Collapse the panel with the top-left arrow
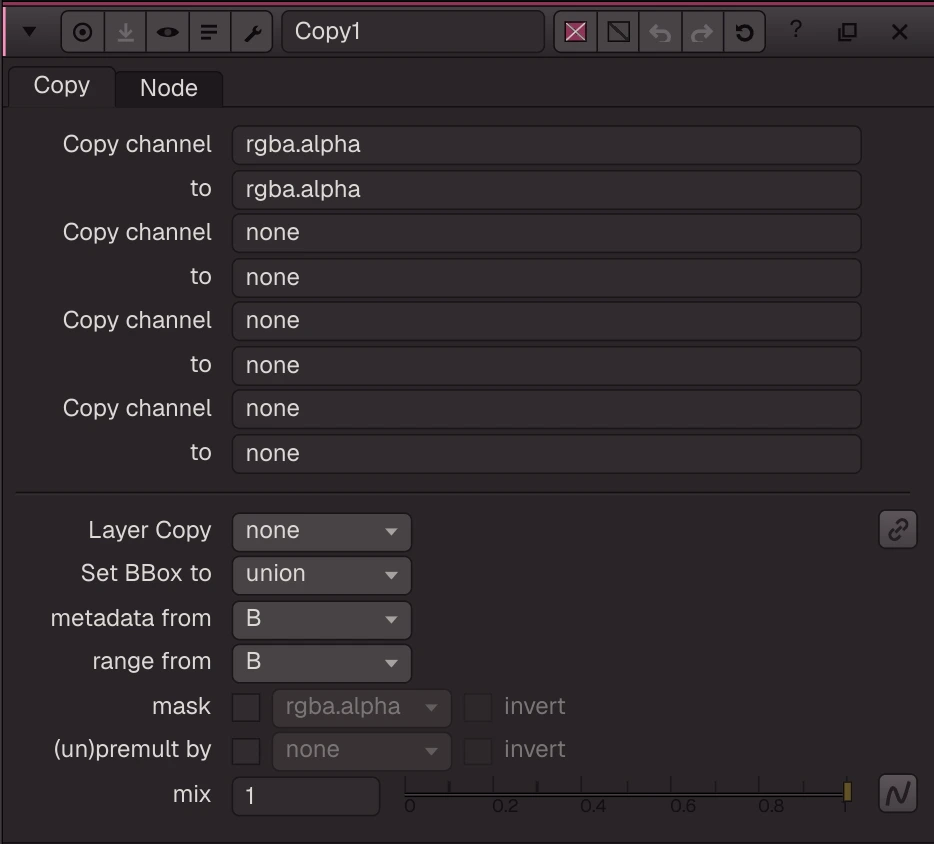 29,32
